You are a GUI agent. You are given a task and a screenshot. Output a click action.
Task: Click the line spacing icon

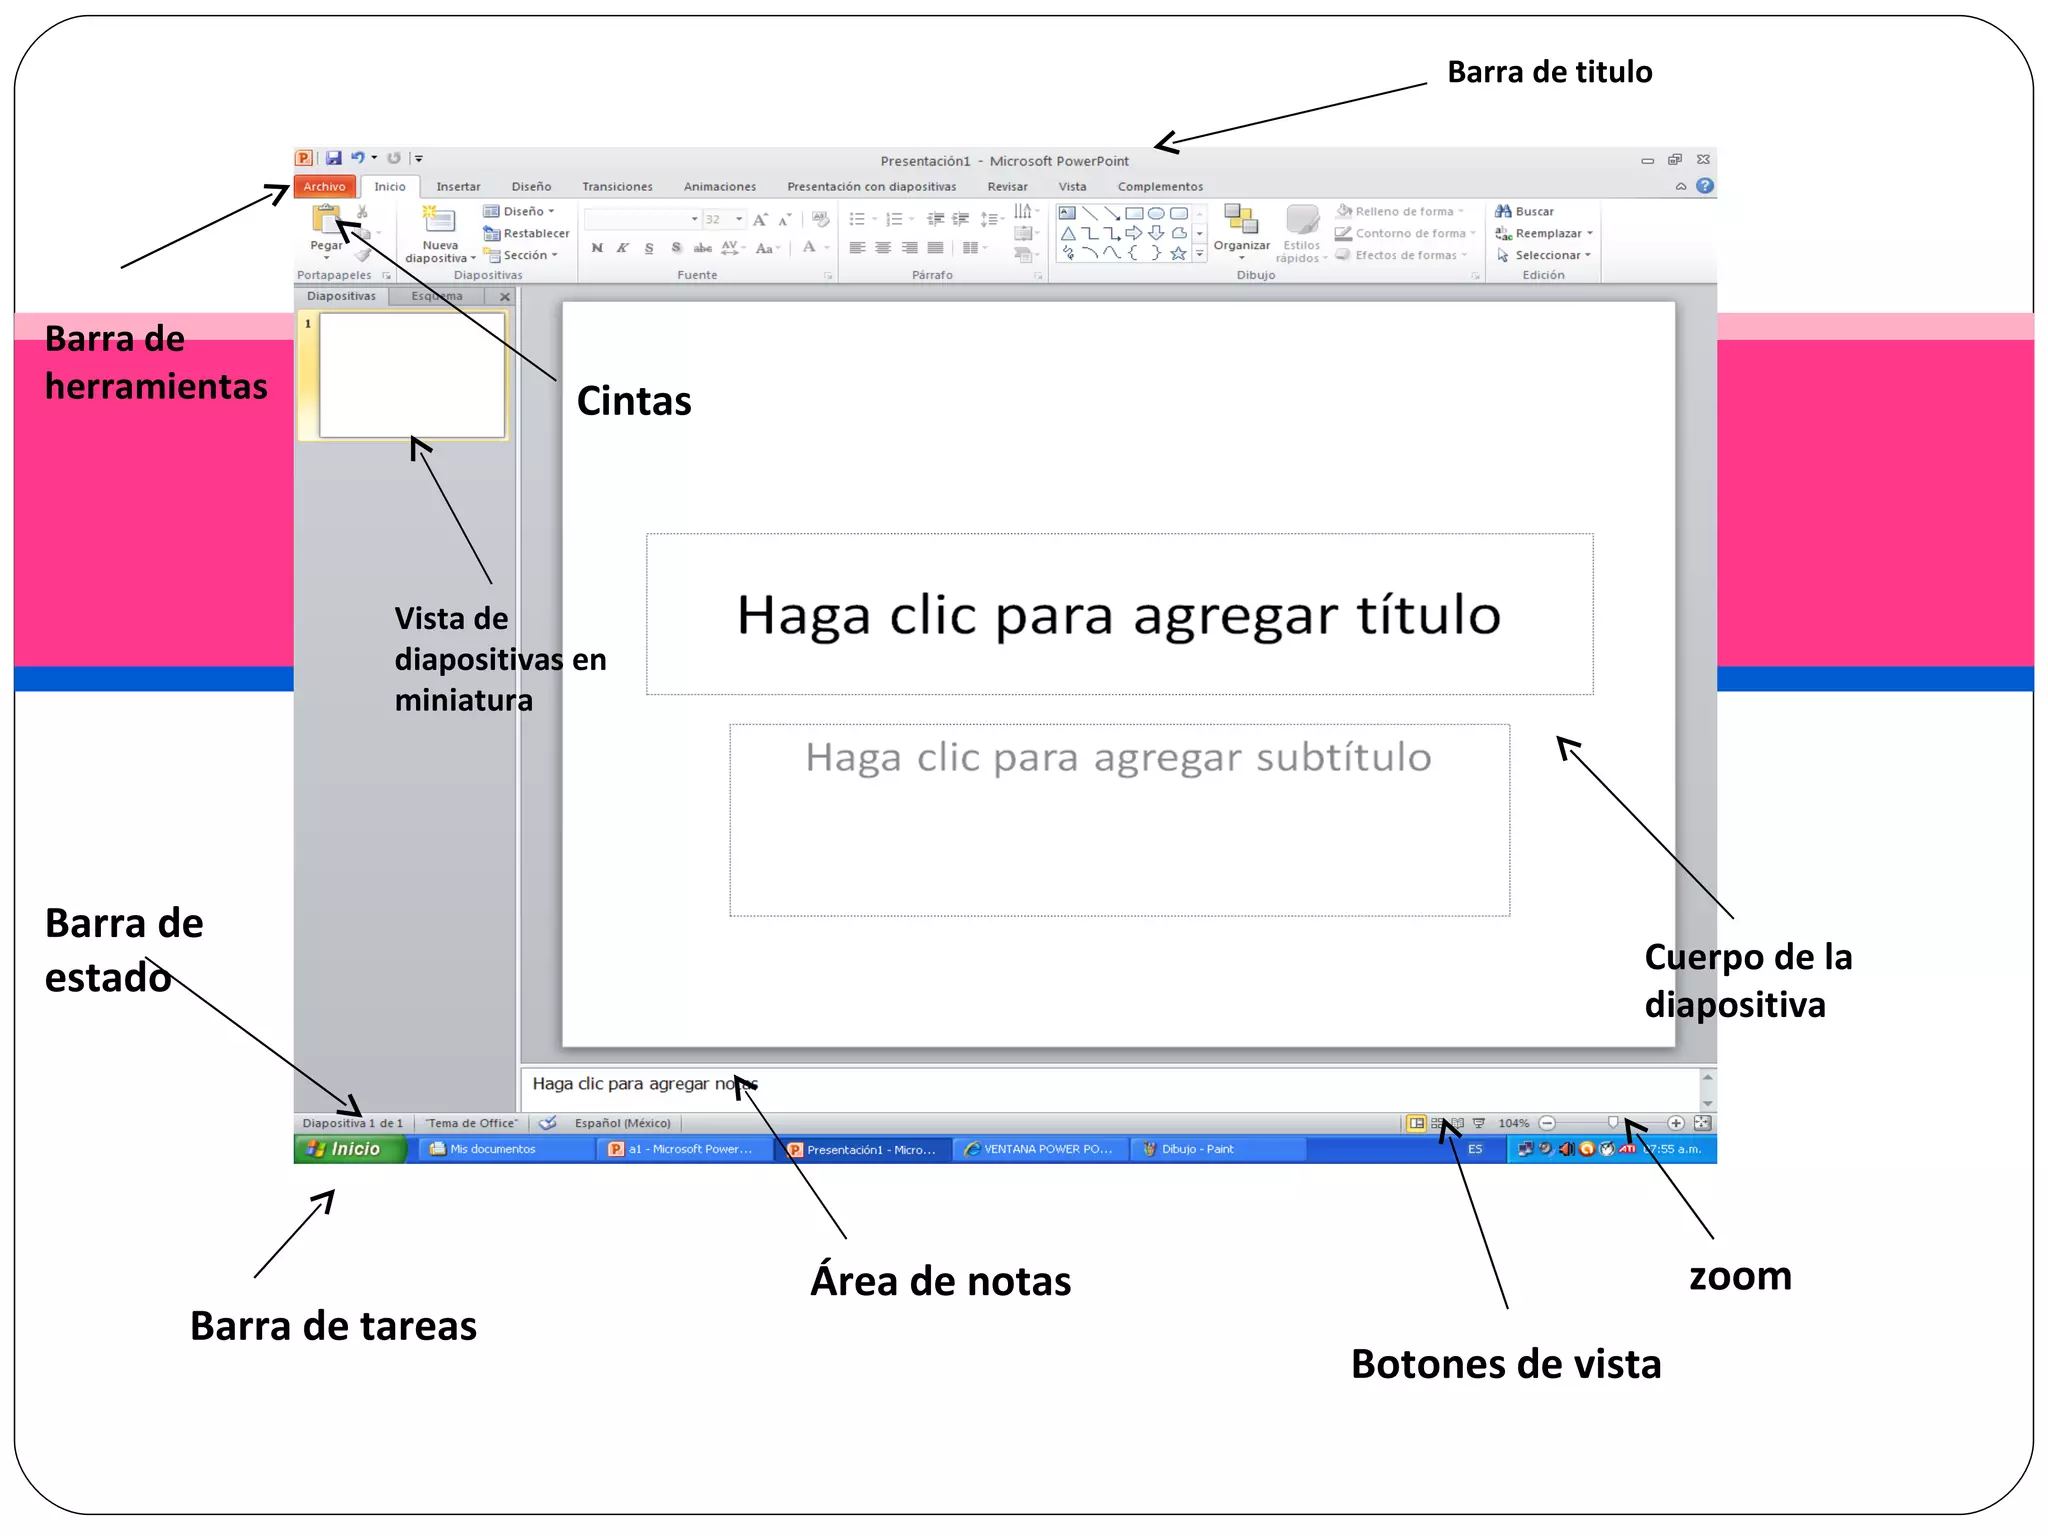click(989, 219)
